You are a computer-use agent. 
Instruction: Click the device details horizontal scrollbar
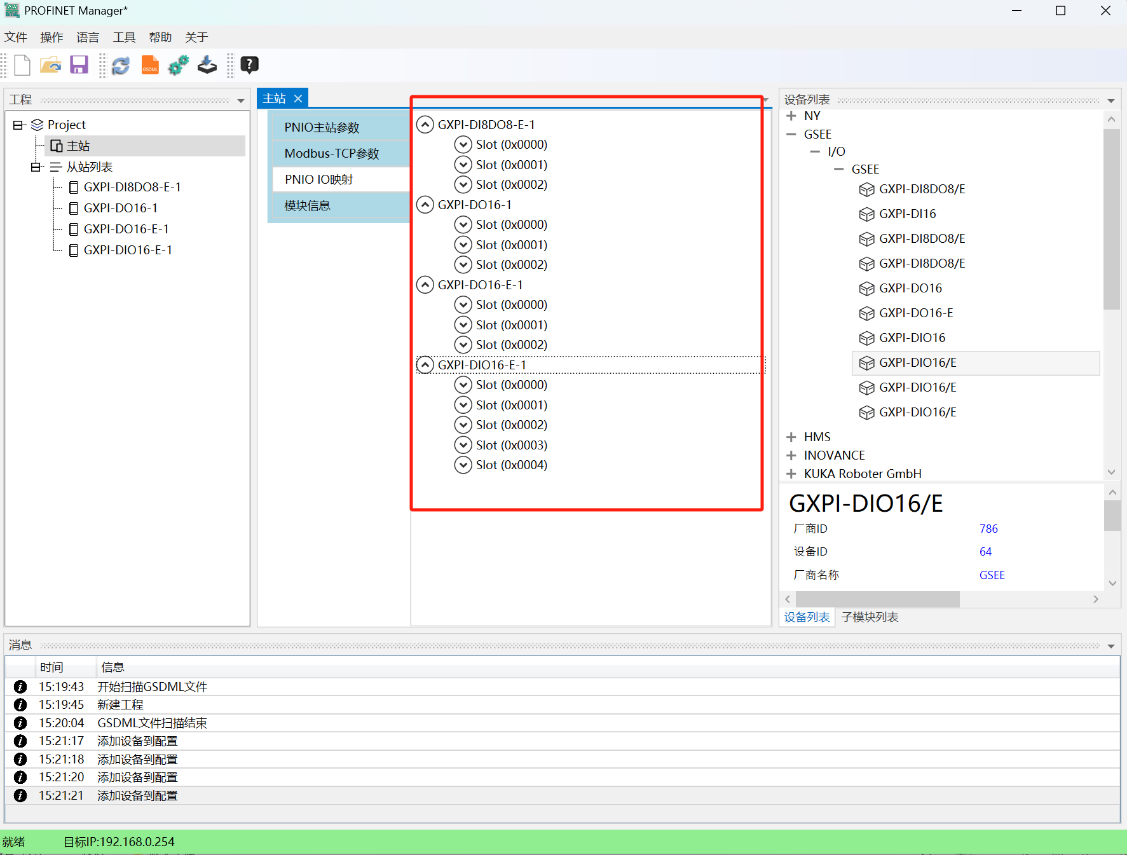pyautogui.click(x=878, y=598)
